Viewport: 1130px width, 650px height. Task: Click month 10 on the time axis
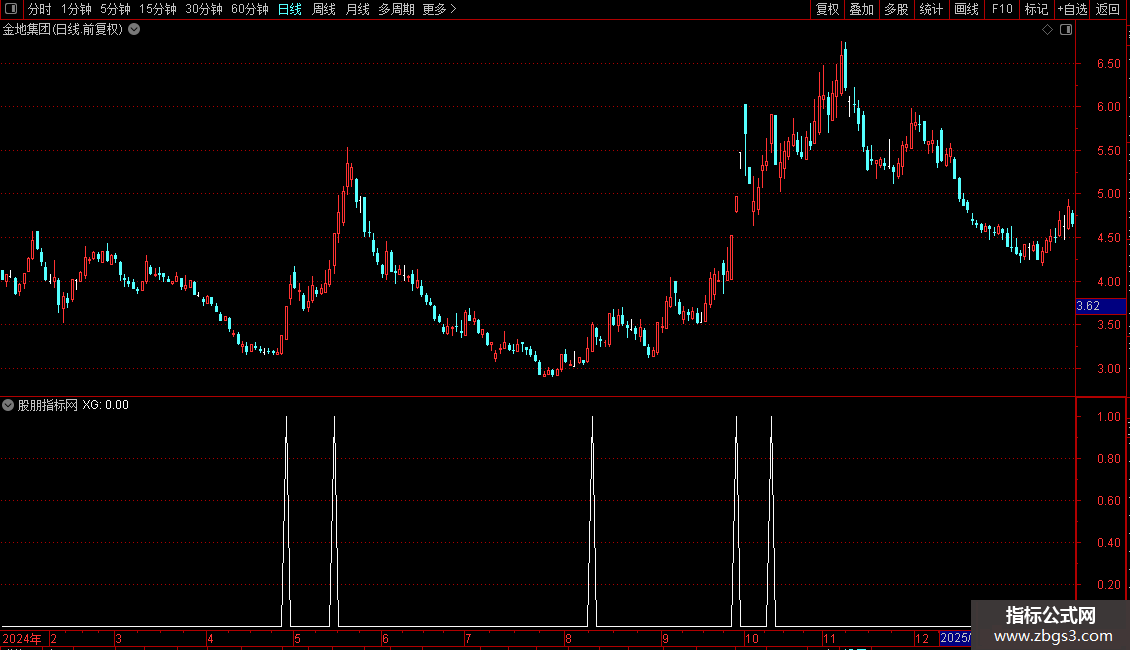[x=752, y=638]
